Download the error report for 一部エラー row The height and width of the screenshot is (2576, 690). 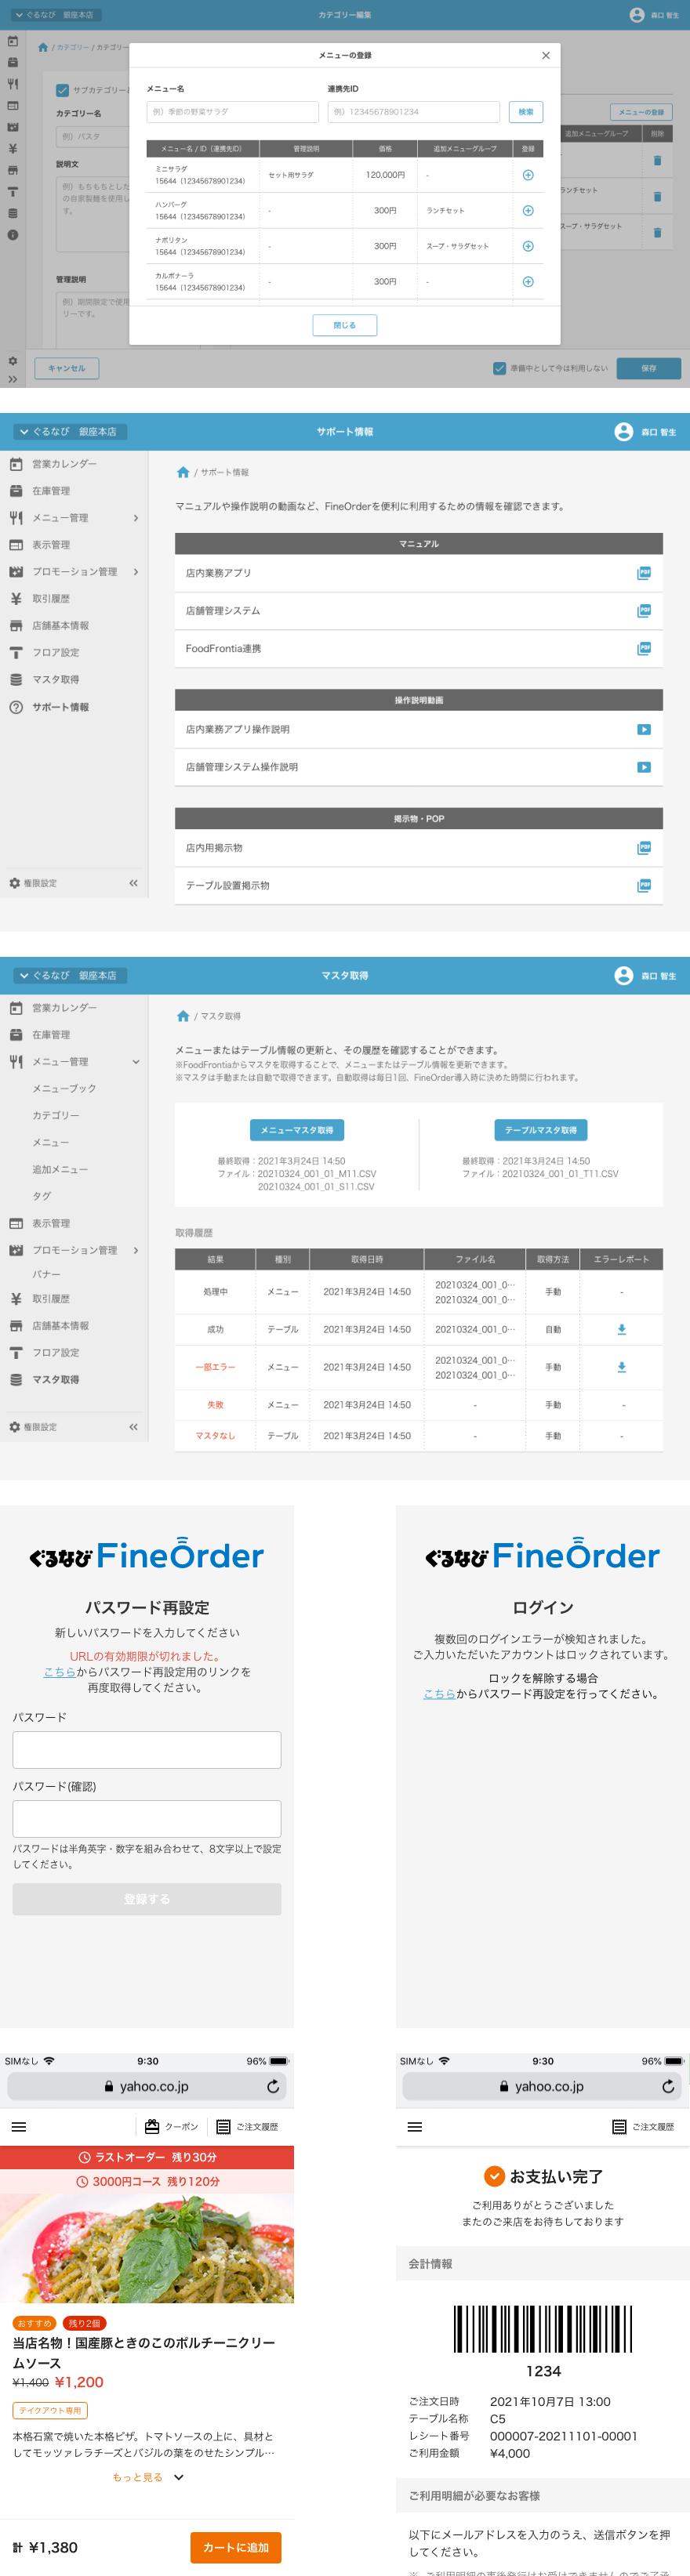(621, 1367)
